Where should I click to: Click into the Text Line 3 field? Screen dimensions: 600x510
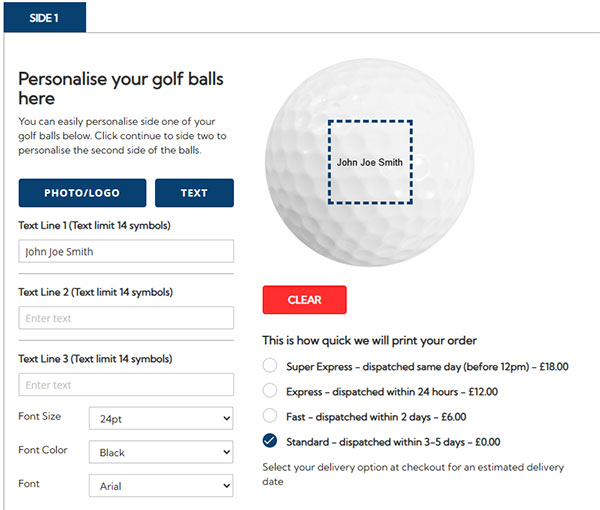(126, 385)
